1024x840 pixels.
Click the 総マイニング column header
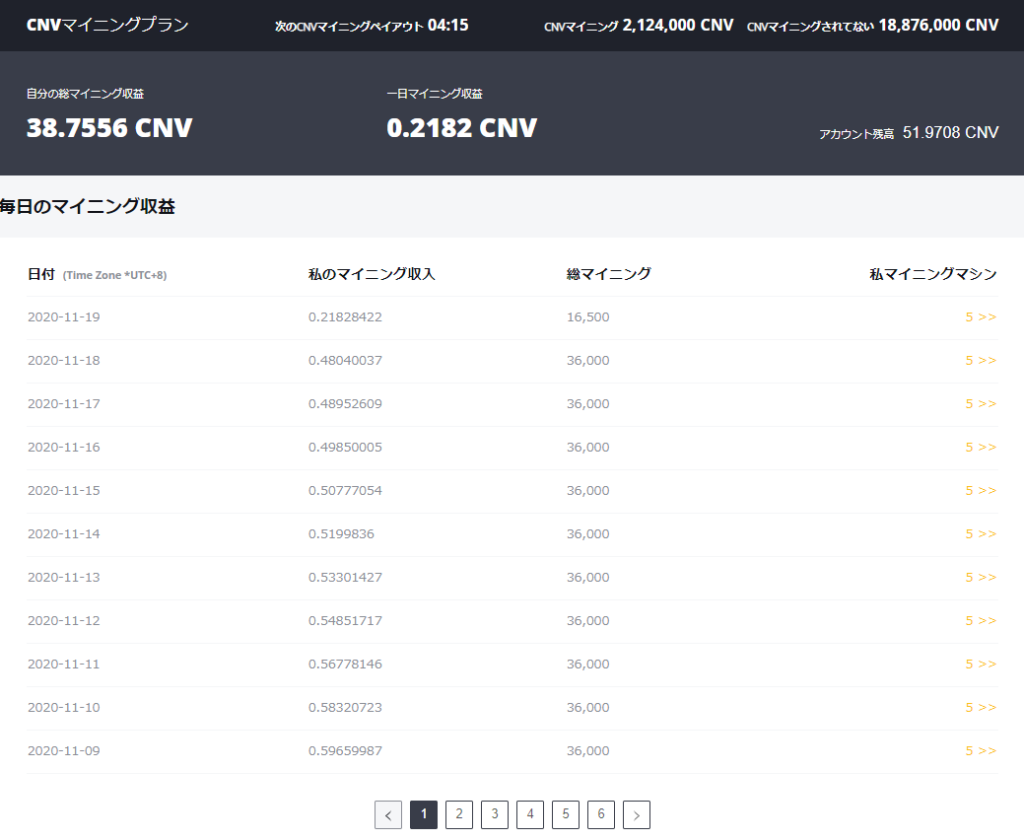609,274
